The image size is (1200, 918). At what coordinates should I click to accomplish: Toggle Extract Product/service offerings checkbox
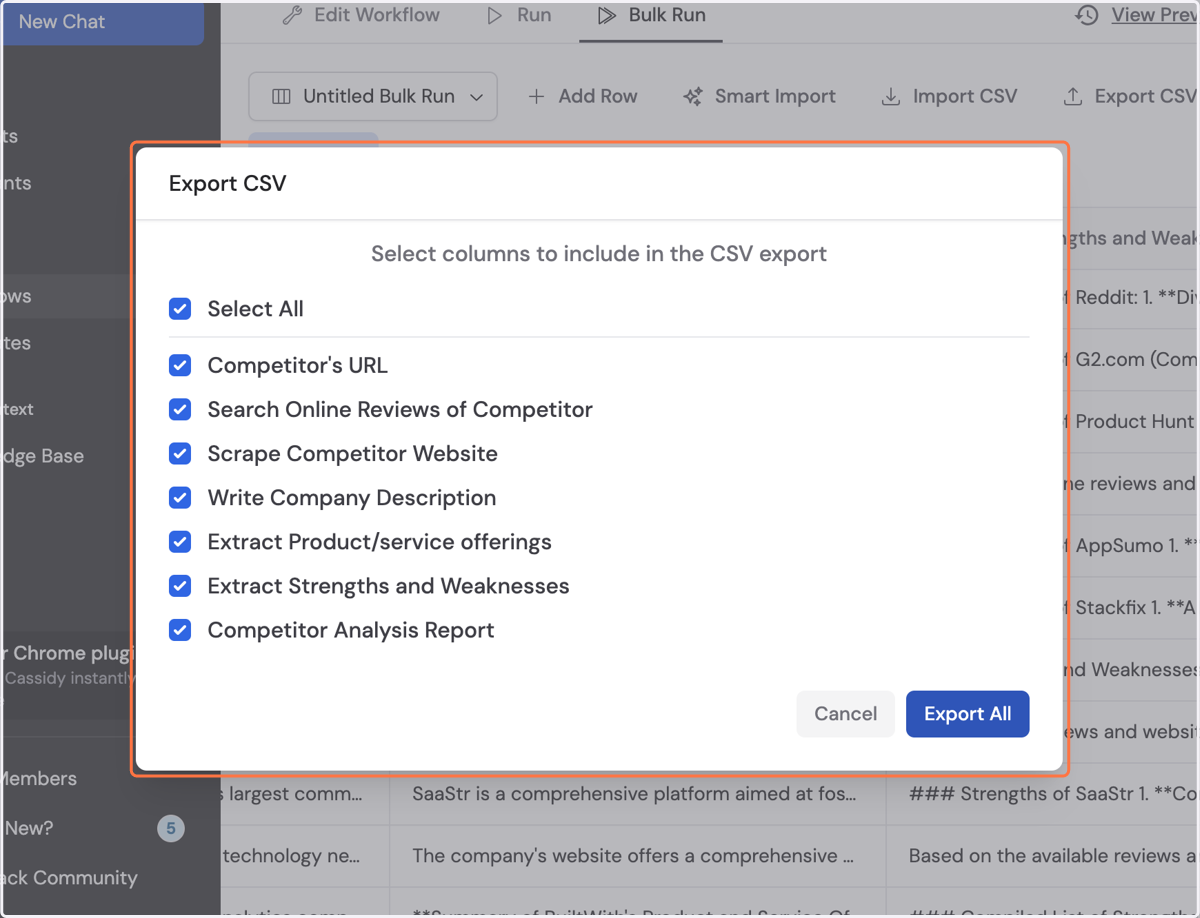[180, 541]
